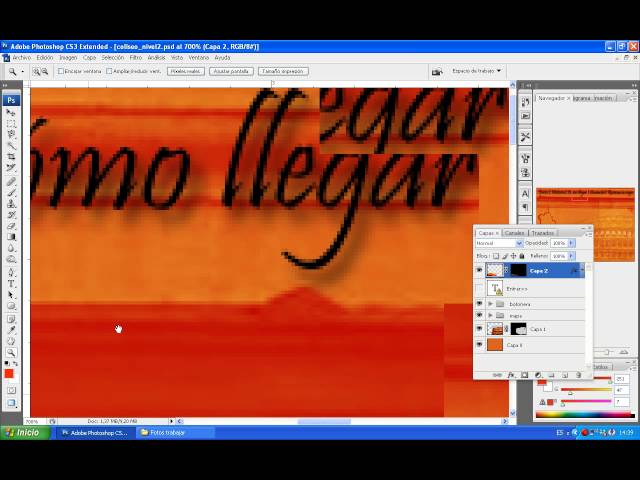This screenshot has width=640, height=480.
Task: Open the Filtro menu
Action: tap(136, 58)
